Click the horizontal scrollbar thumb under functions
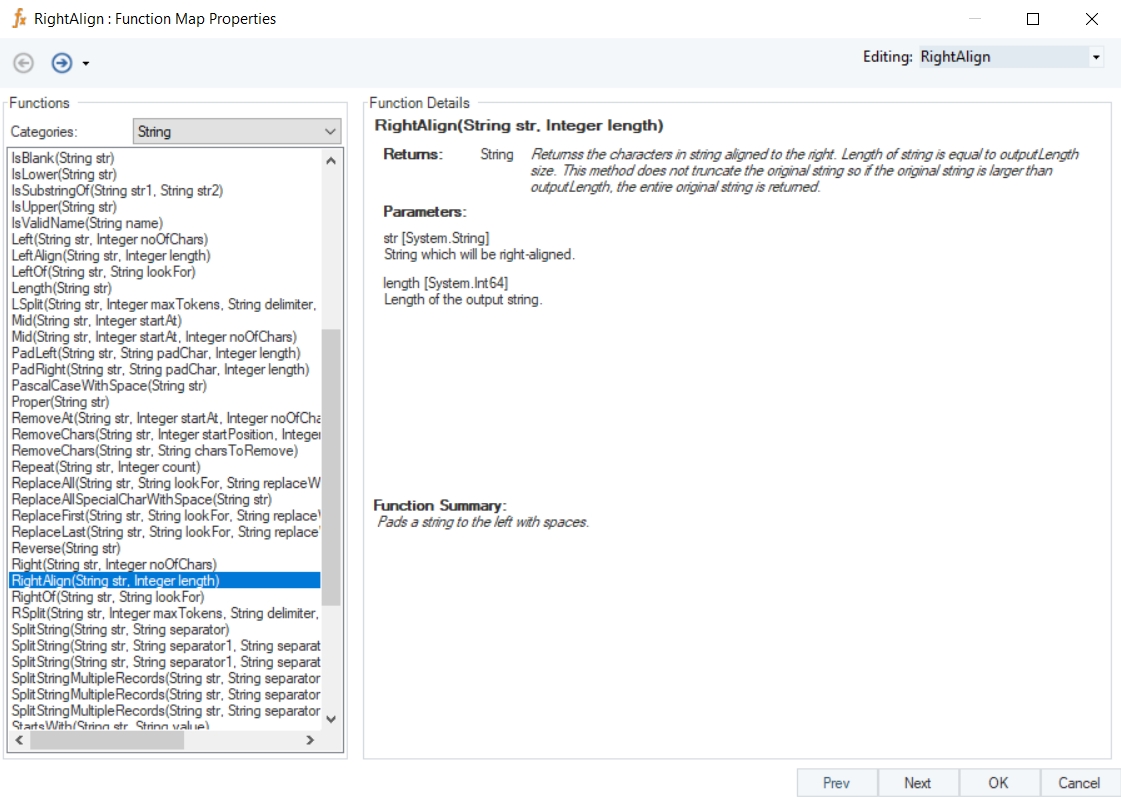The width and height of the screenshot is (1121, 797). coord(107,741)
